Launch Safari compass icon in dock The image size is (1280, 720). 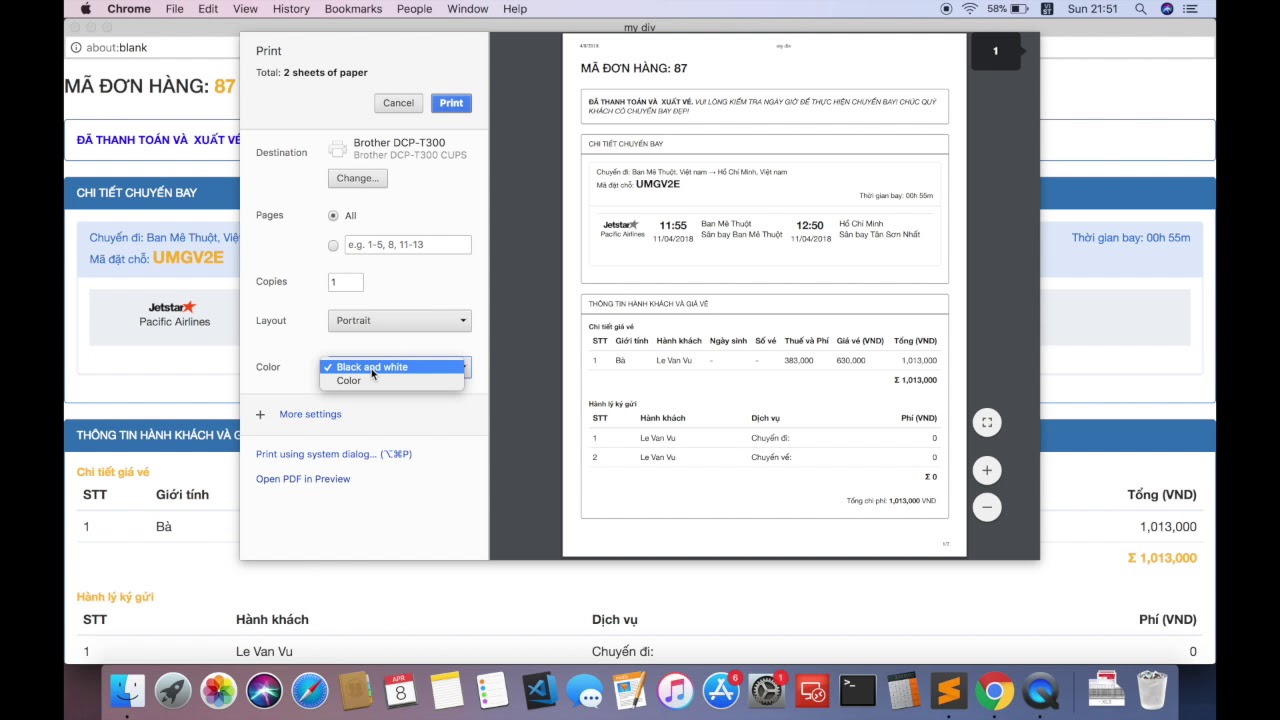(310, 690)
